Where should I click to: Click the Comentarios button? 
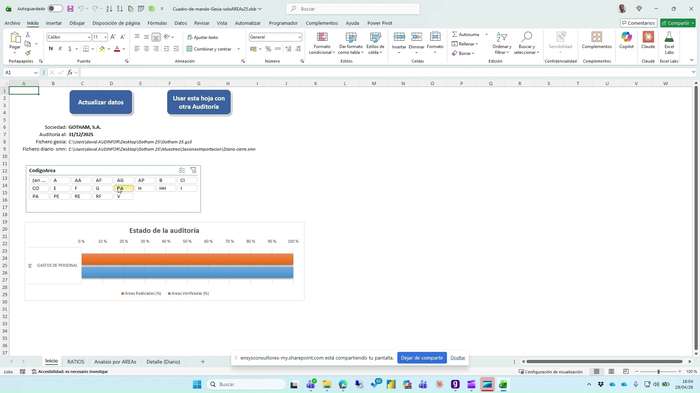[x=638, y=23]
